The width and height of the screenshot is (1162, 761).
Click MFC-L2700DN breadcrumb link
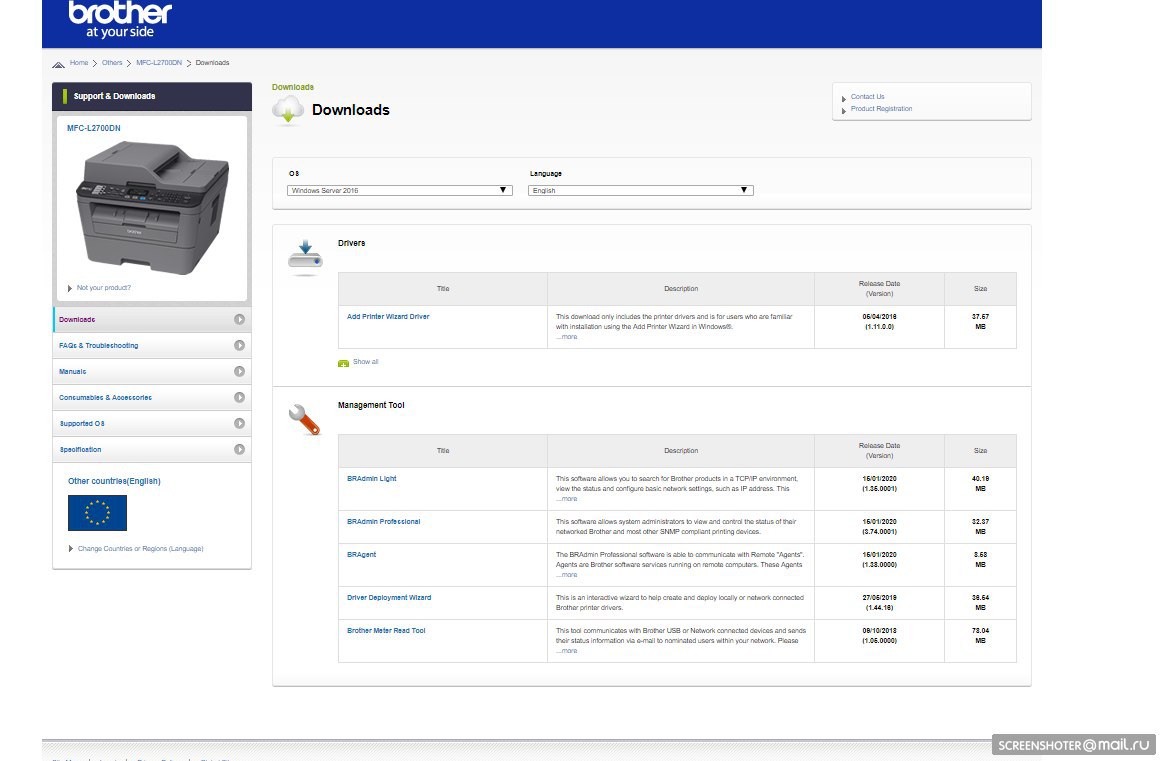point(159,63)
